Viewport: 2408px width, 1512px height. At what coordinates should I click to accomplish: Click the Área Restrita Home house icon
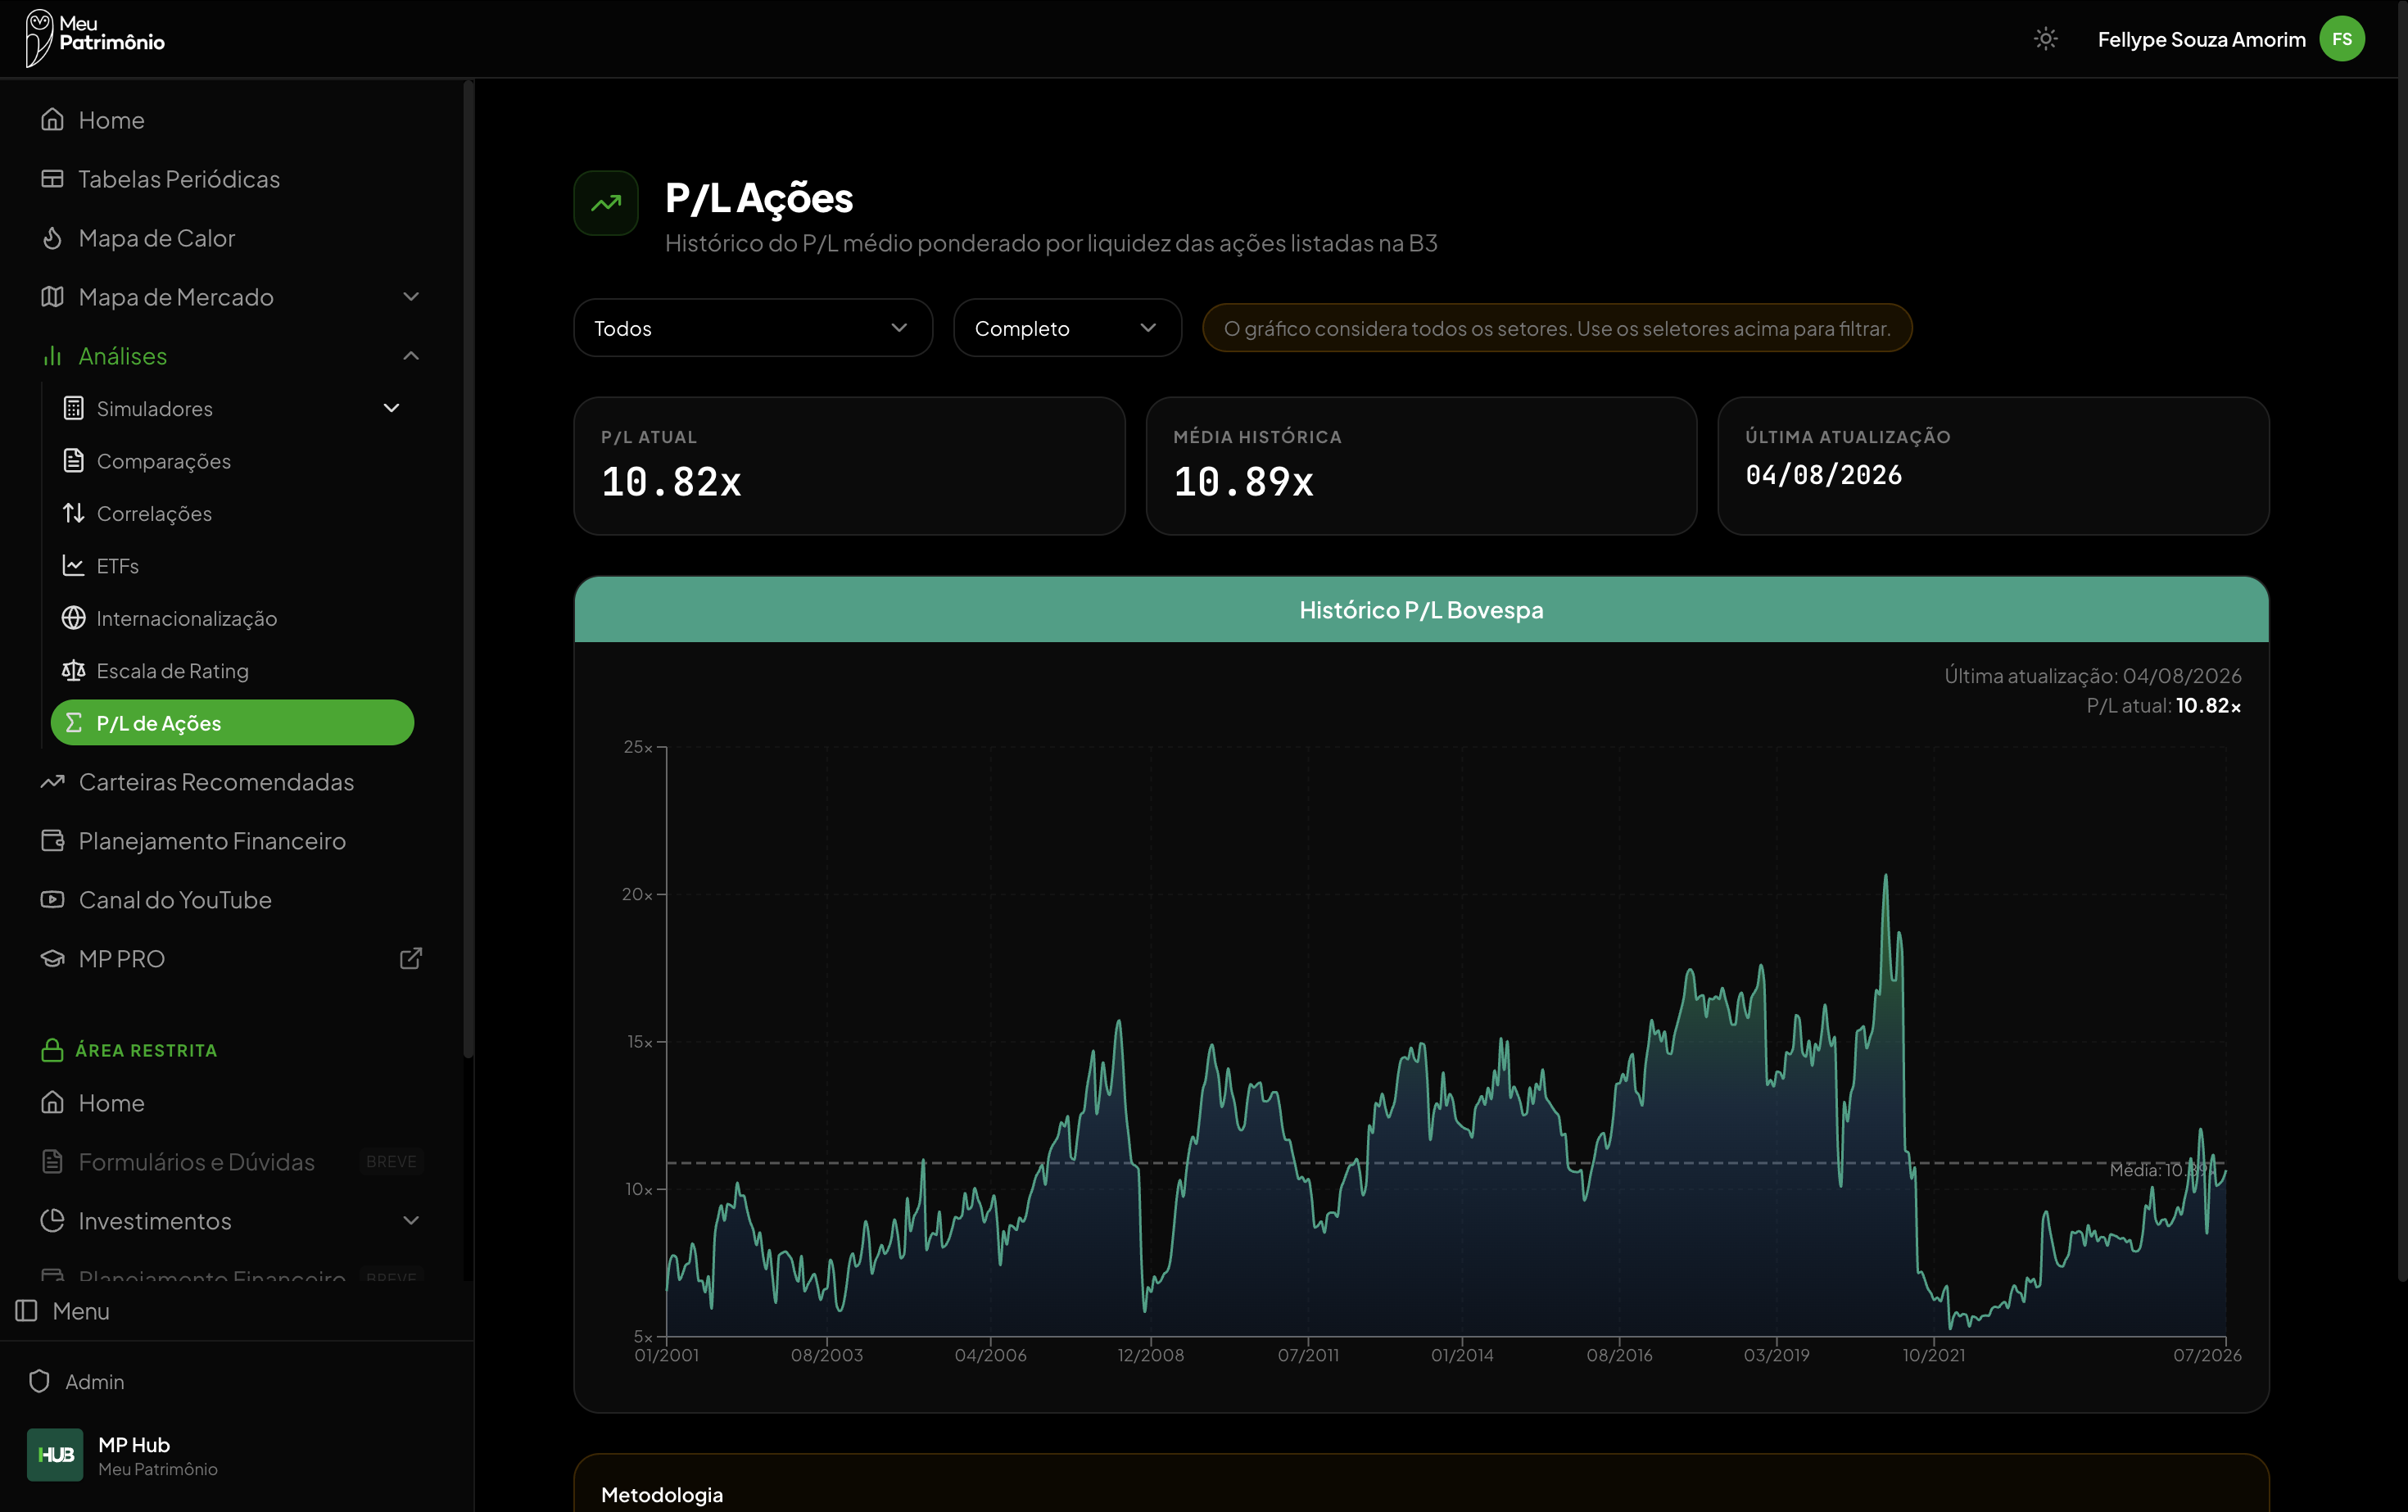52,1103
